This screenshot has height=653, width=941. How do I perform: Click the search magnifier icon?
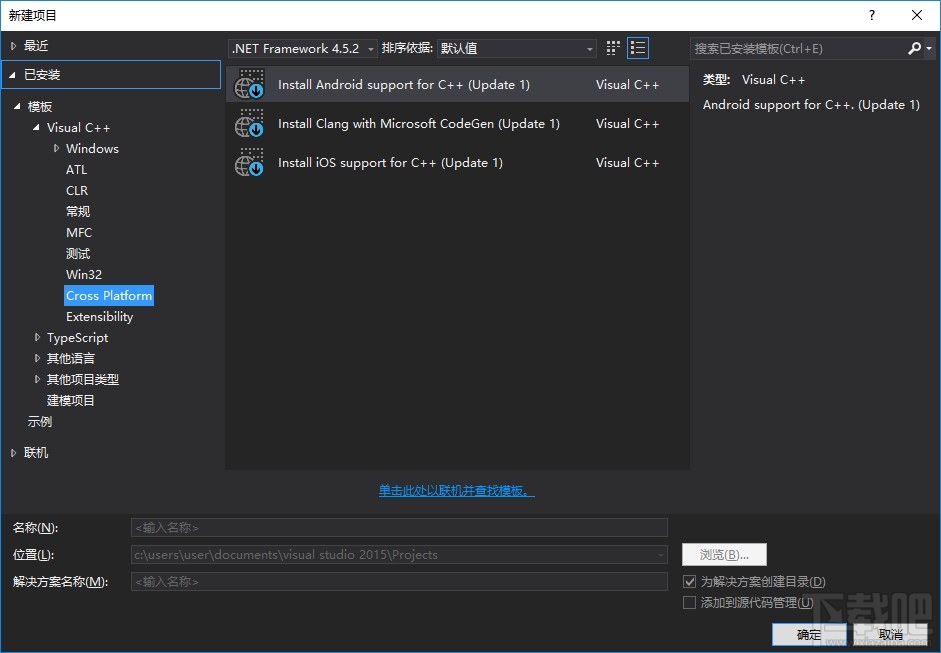click(x=915, y=49)
